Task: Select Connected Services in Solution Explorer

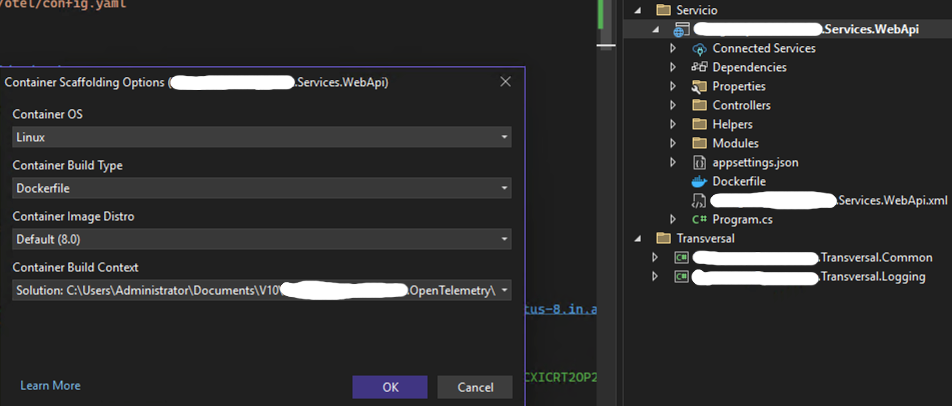Action: (x=764, y=48)
